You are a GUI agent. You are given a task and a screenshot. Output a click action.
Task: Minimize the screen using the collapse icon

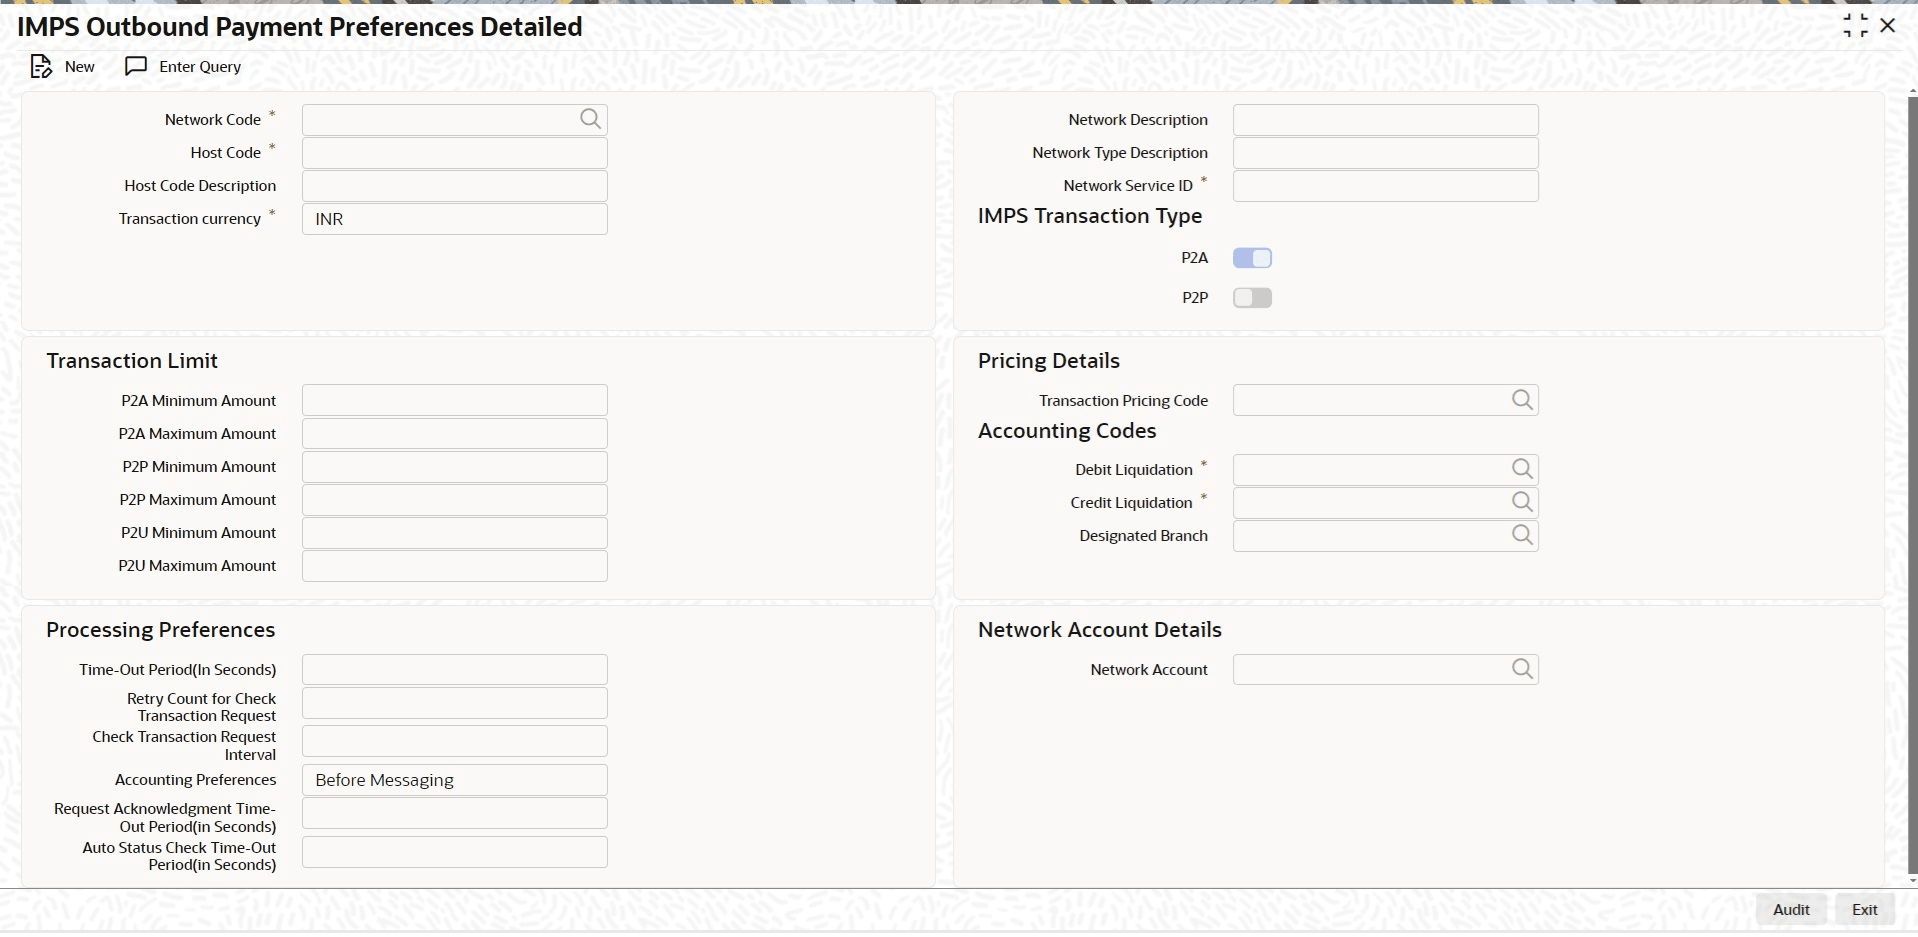1855,26
